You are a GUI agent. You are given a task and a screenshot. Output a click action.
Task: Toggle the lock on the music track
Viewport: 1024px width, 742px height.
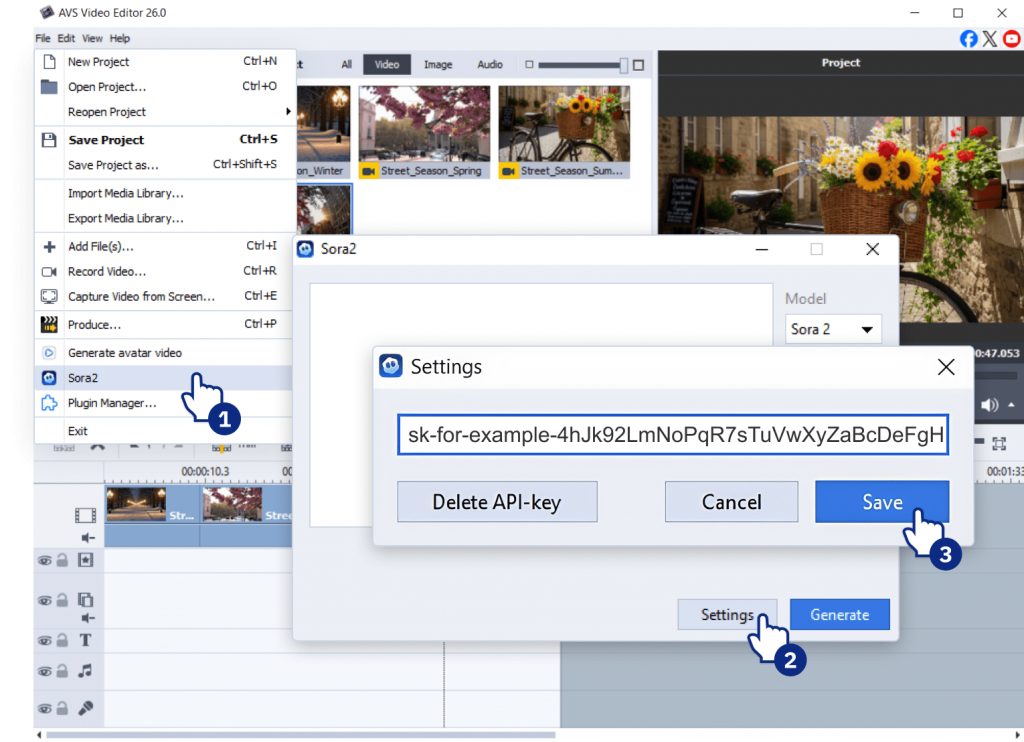pyautogui.click(x=61, y=670)
